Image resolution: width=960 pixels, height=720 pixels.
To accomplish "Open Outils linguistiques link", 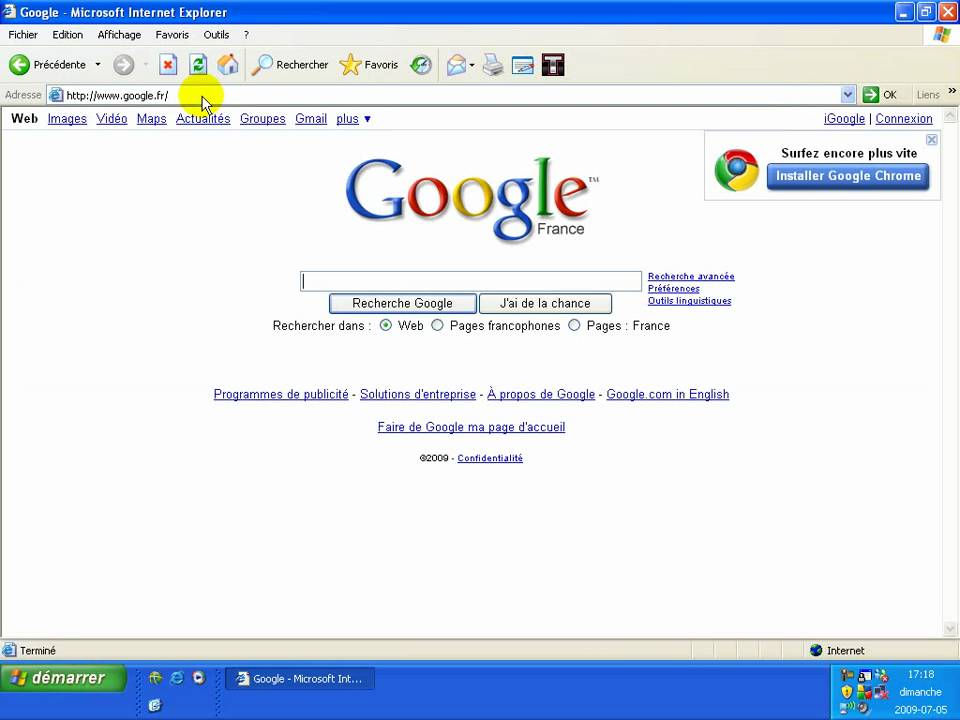I will (689, 301).
